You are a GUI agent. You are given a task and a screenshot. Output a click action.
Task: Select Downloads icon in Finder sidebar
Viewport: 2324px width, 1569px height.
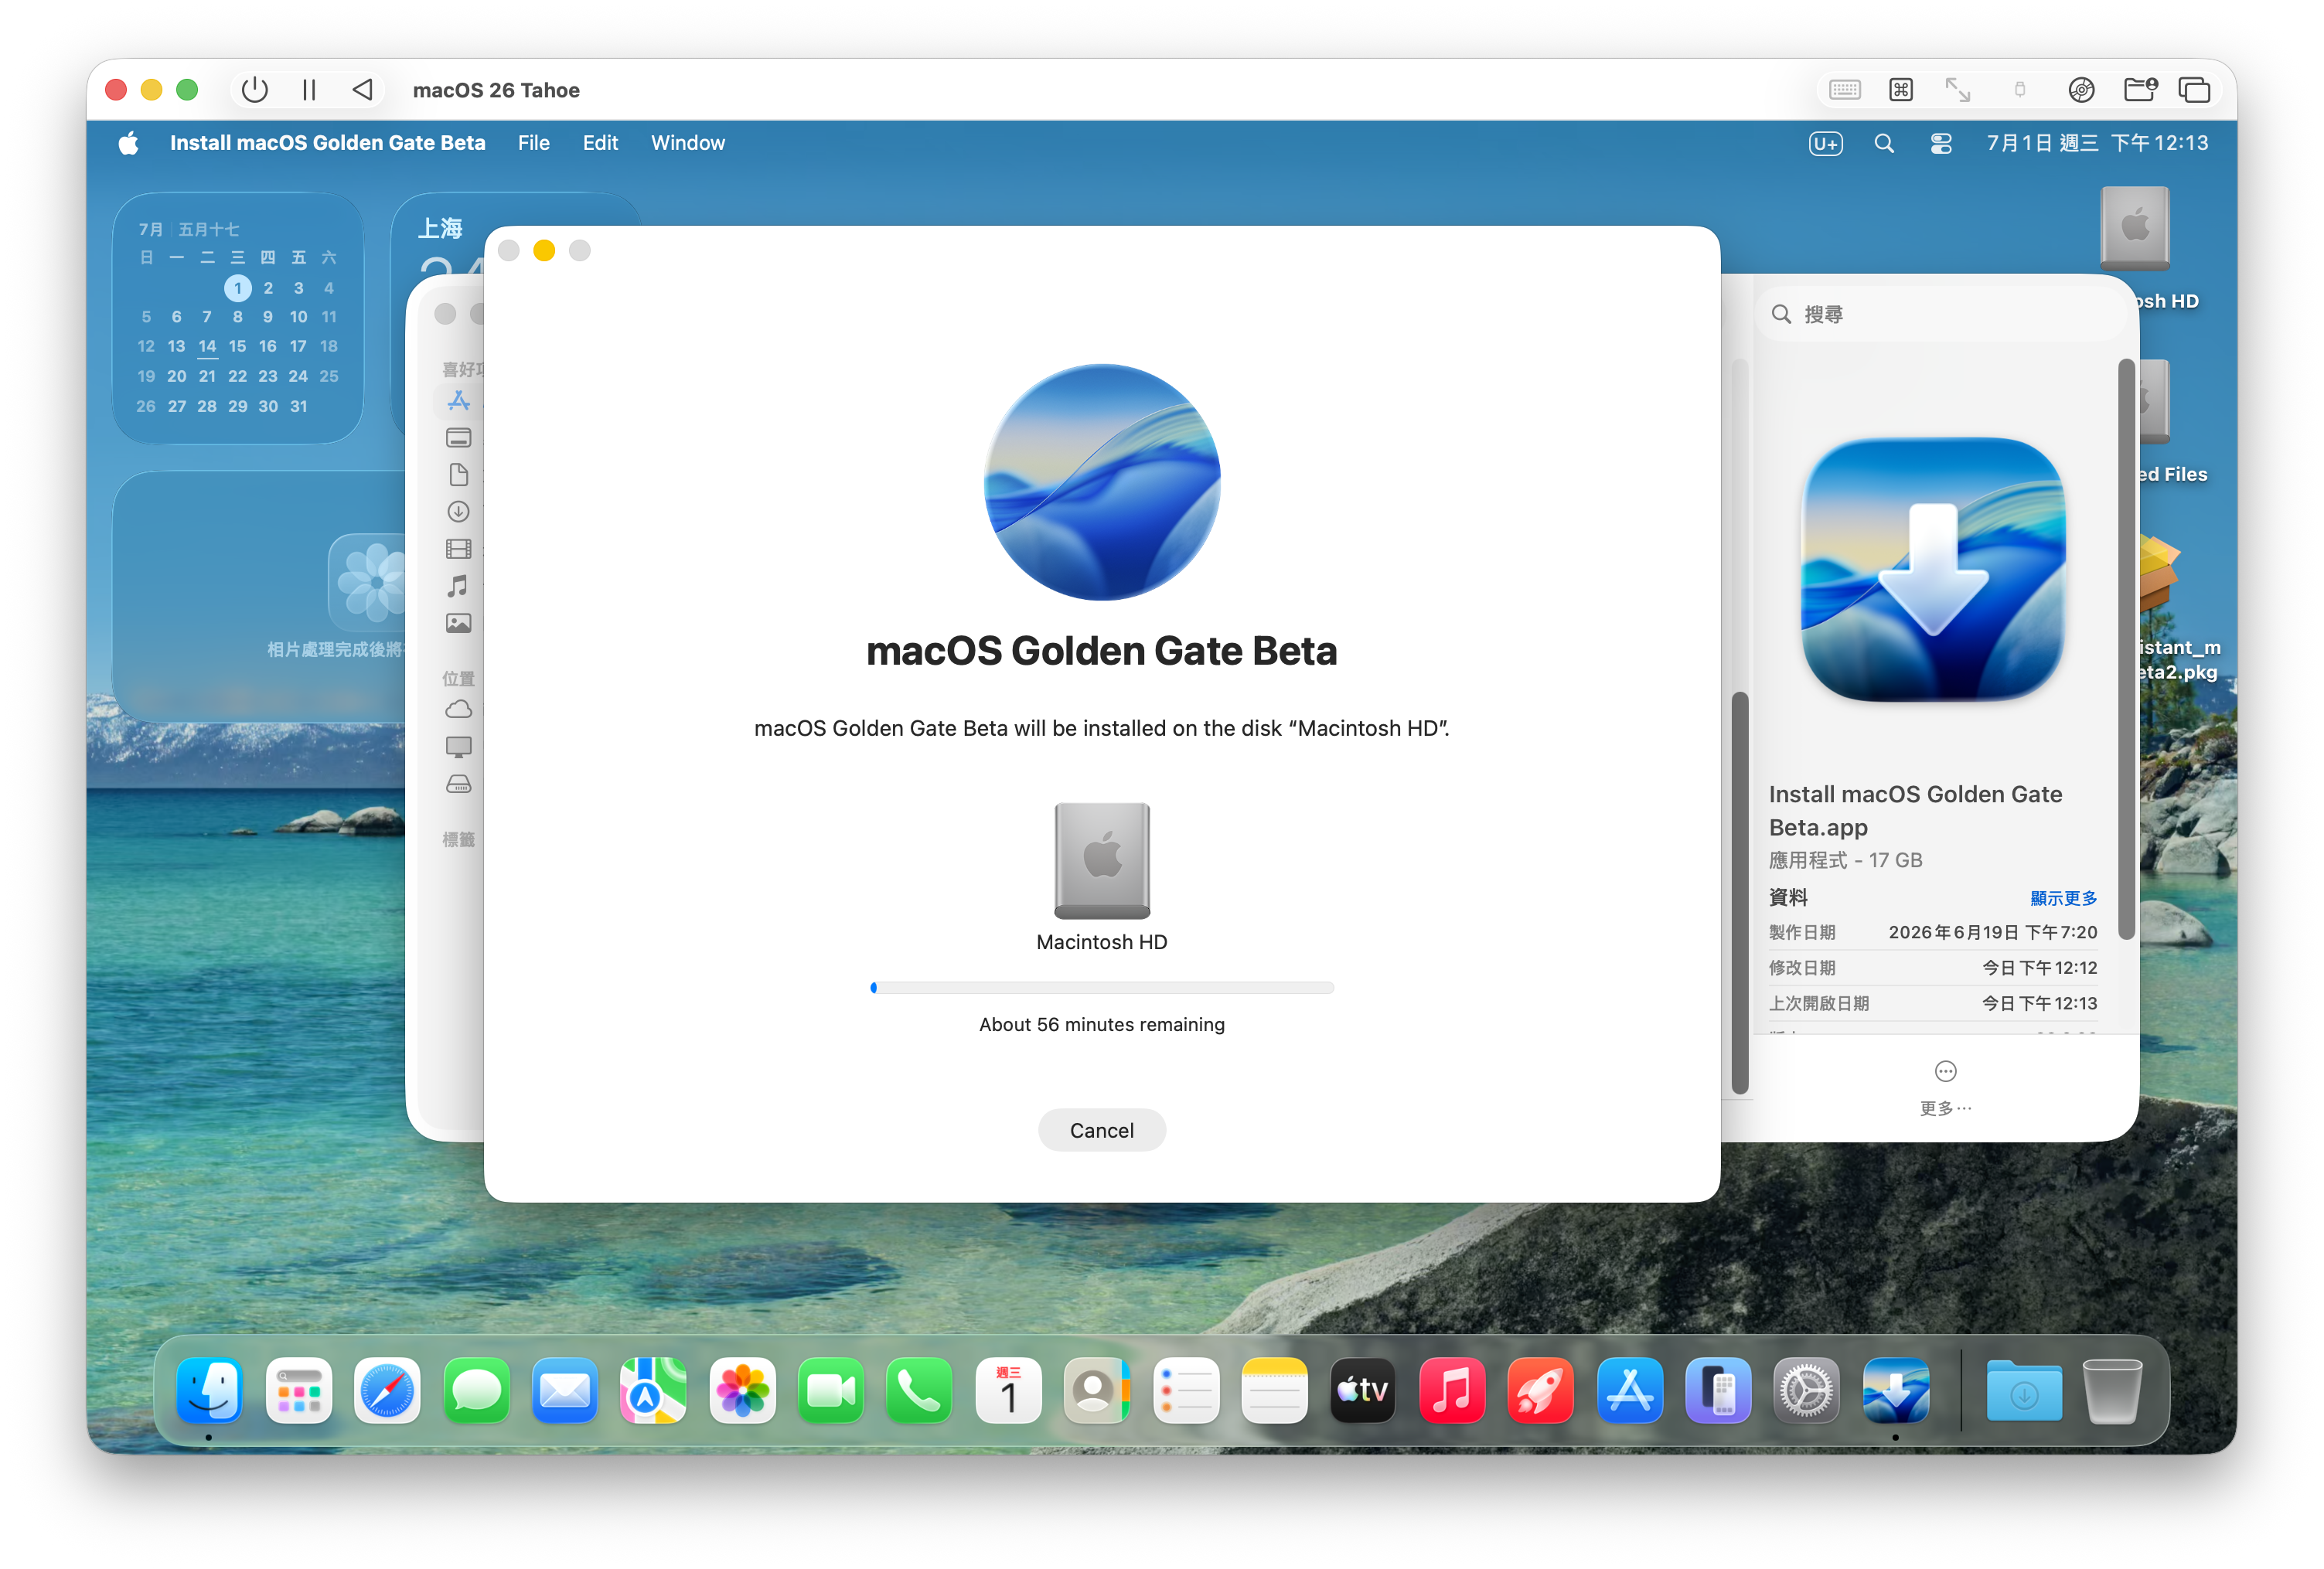458,511
